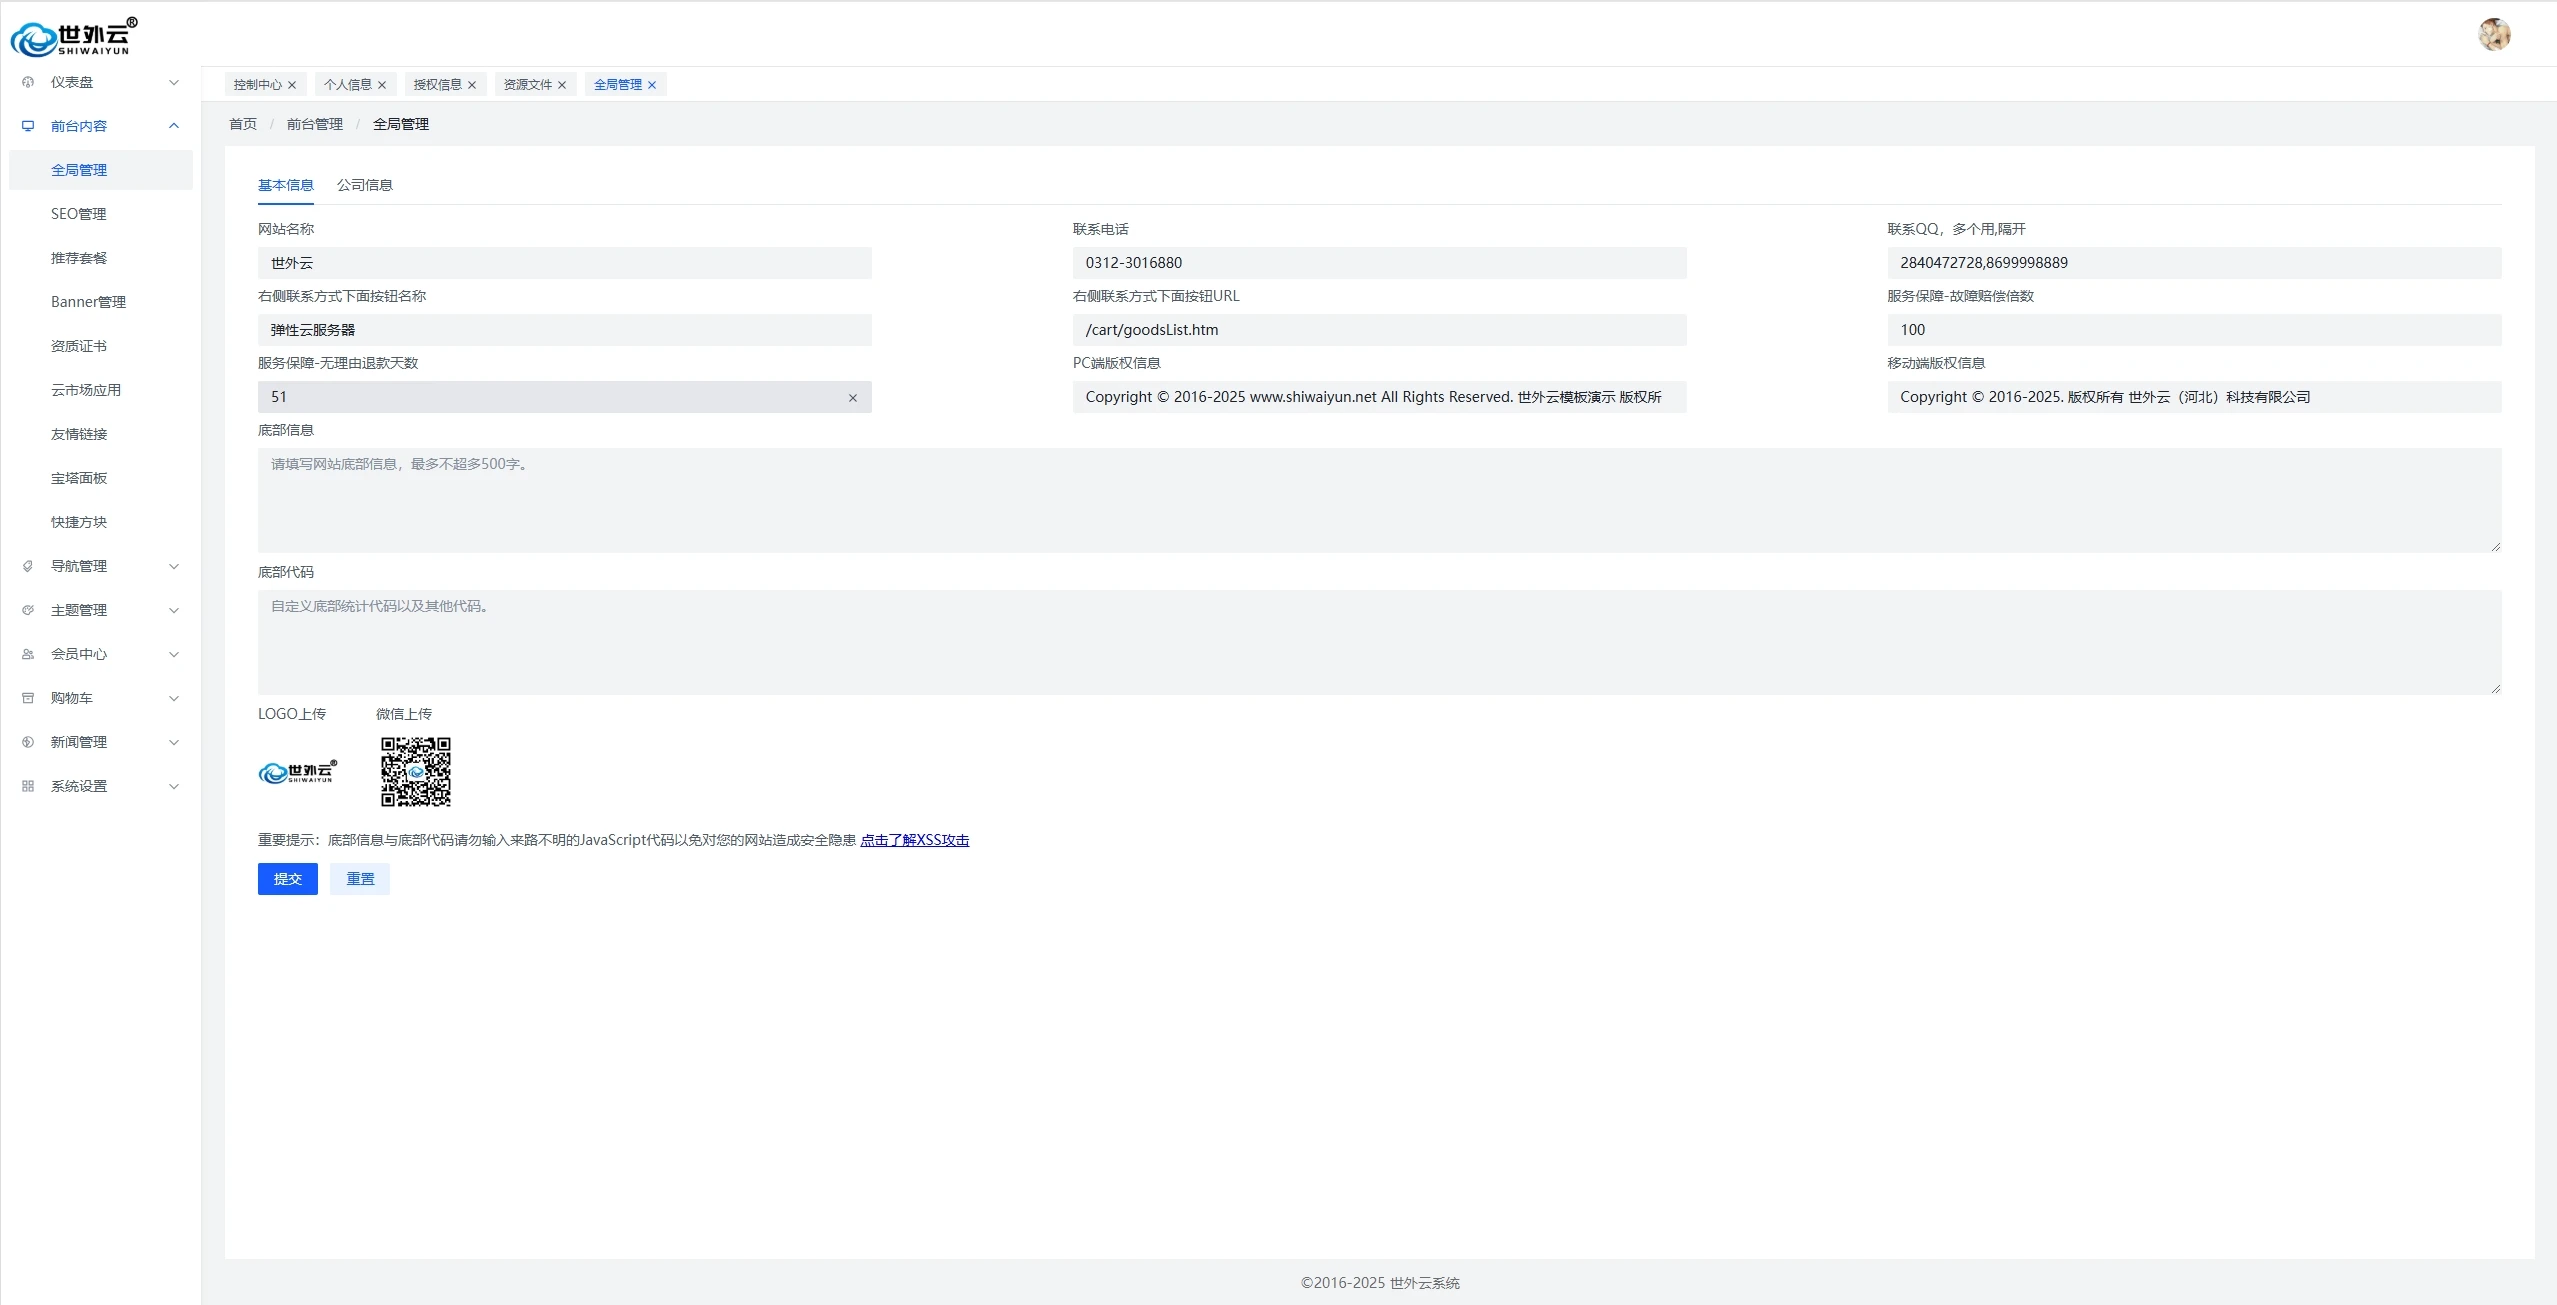This screenshot has height=1305, width=2557.
Task: Click the news icon beside 新闻管理
Action: click(28, 742)
